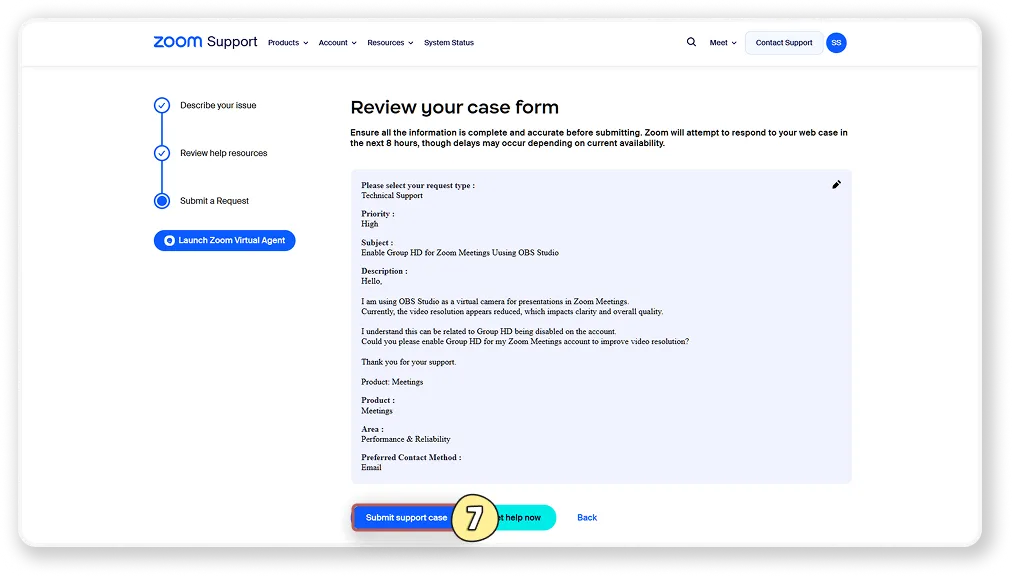Click the Submit a Request step circle
This screenshot has width=1012, height=577.
(162, 201)
